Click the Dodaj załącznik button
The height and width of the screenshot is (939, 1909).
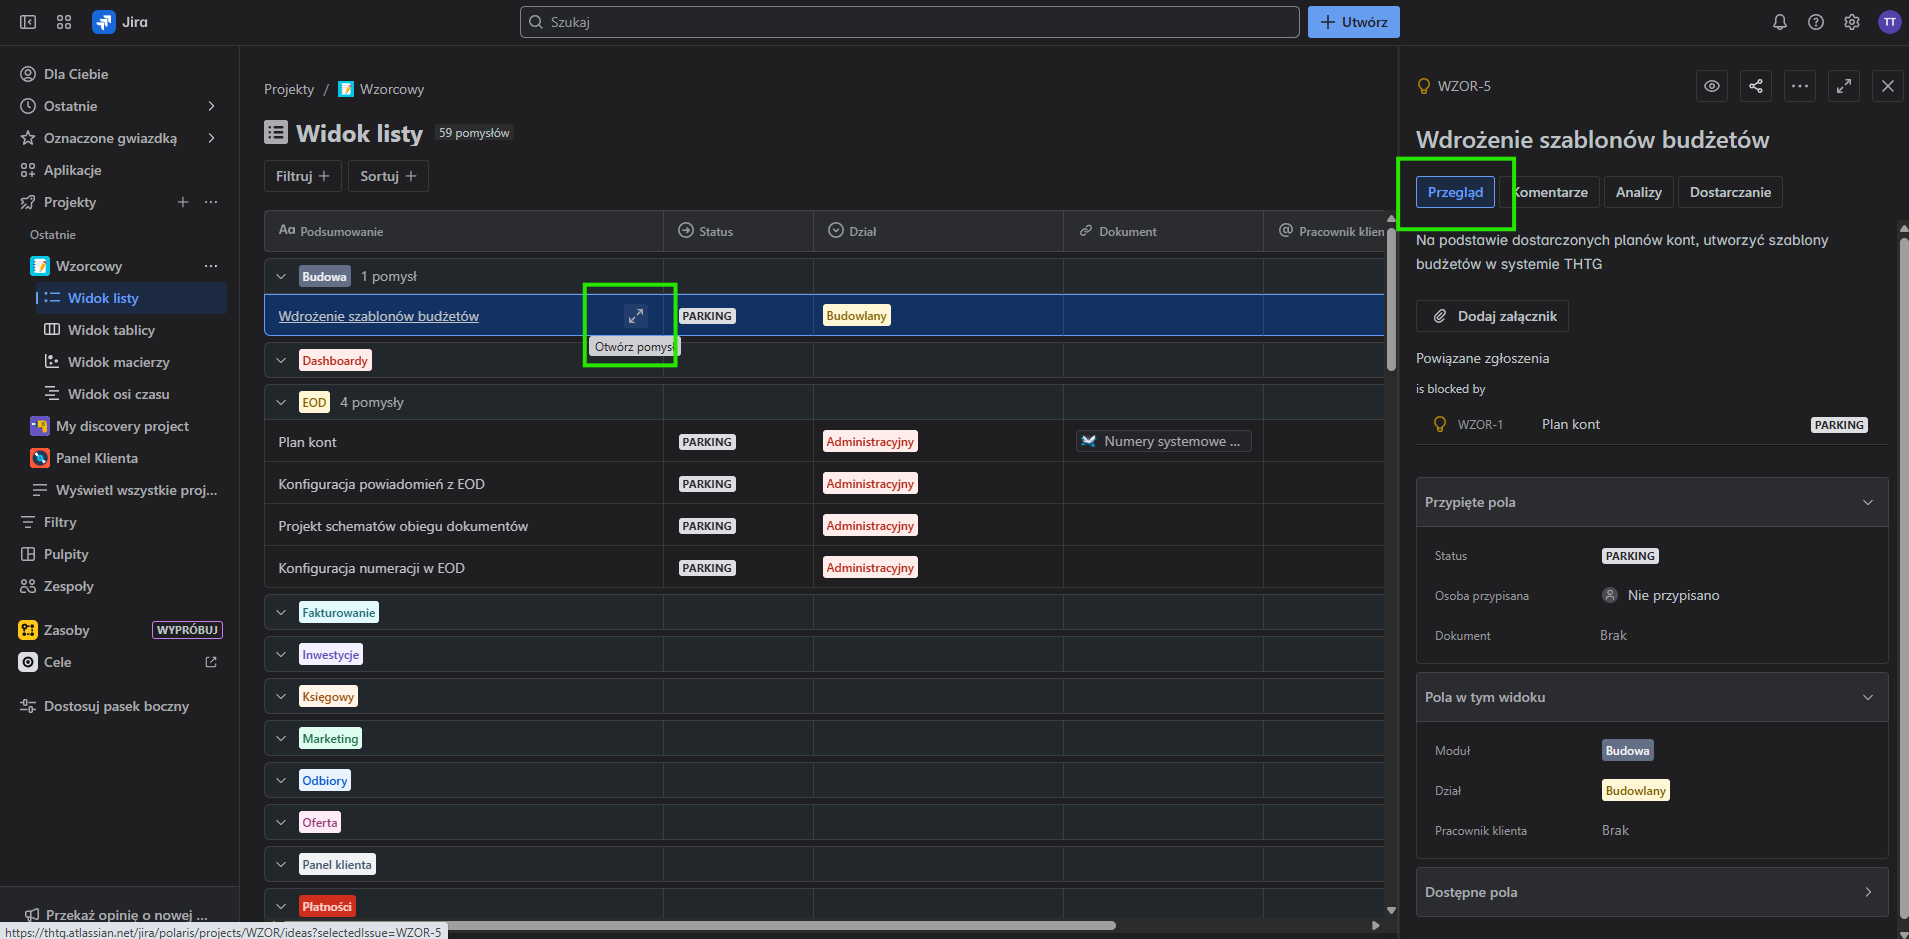pos(1492,316)
